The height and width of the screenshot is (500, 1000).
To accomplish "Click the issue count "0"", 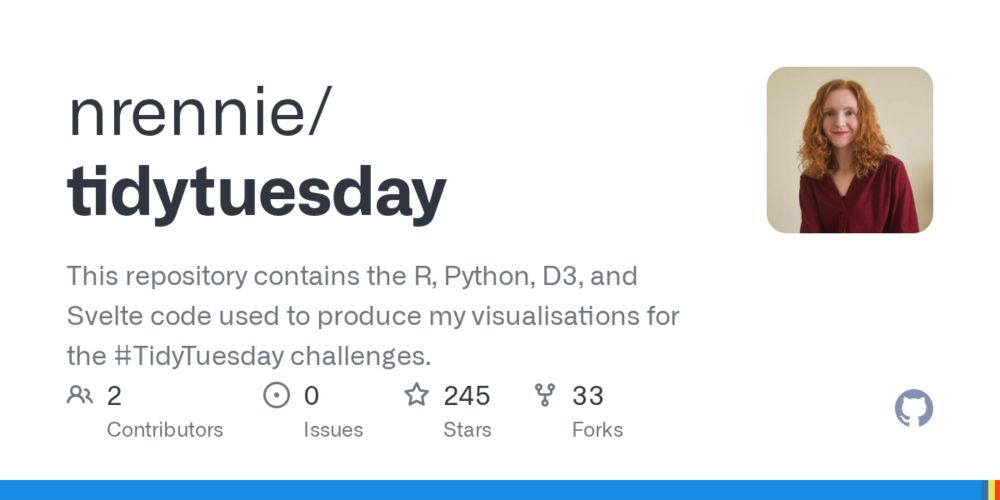I will [311, 396].
